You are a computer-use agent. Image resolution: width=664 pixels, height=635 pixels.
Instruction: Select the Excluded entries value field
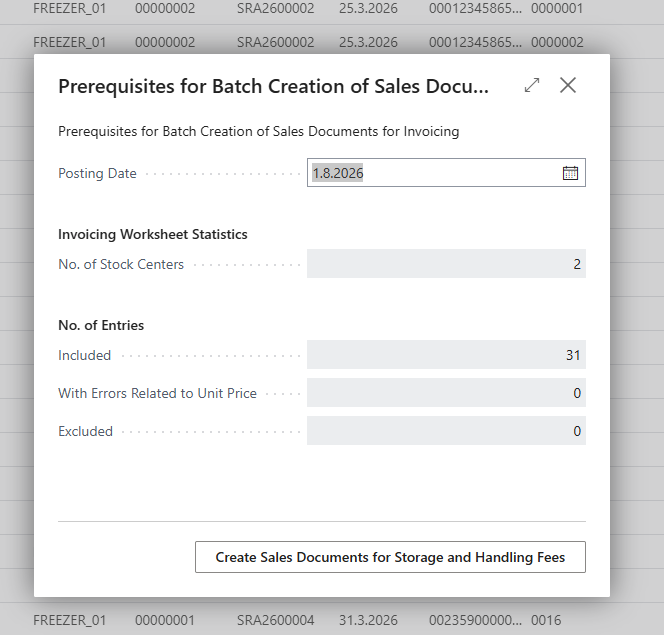coord(446,431)
